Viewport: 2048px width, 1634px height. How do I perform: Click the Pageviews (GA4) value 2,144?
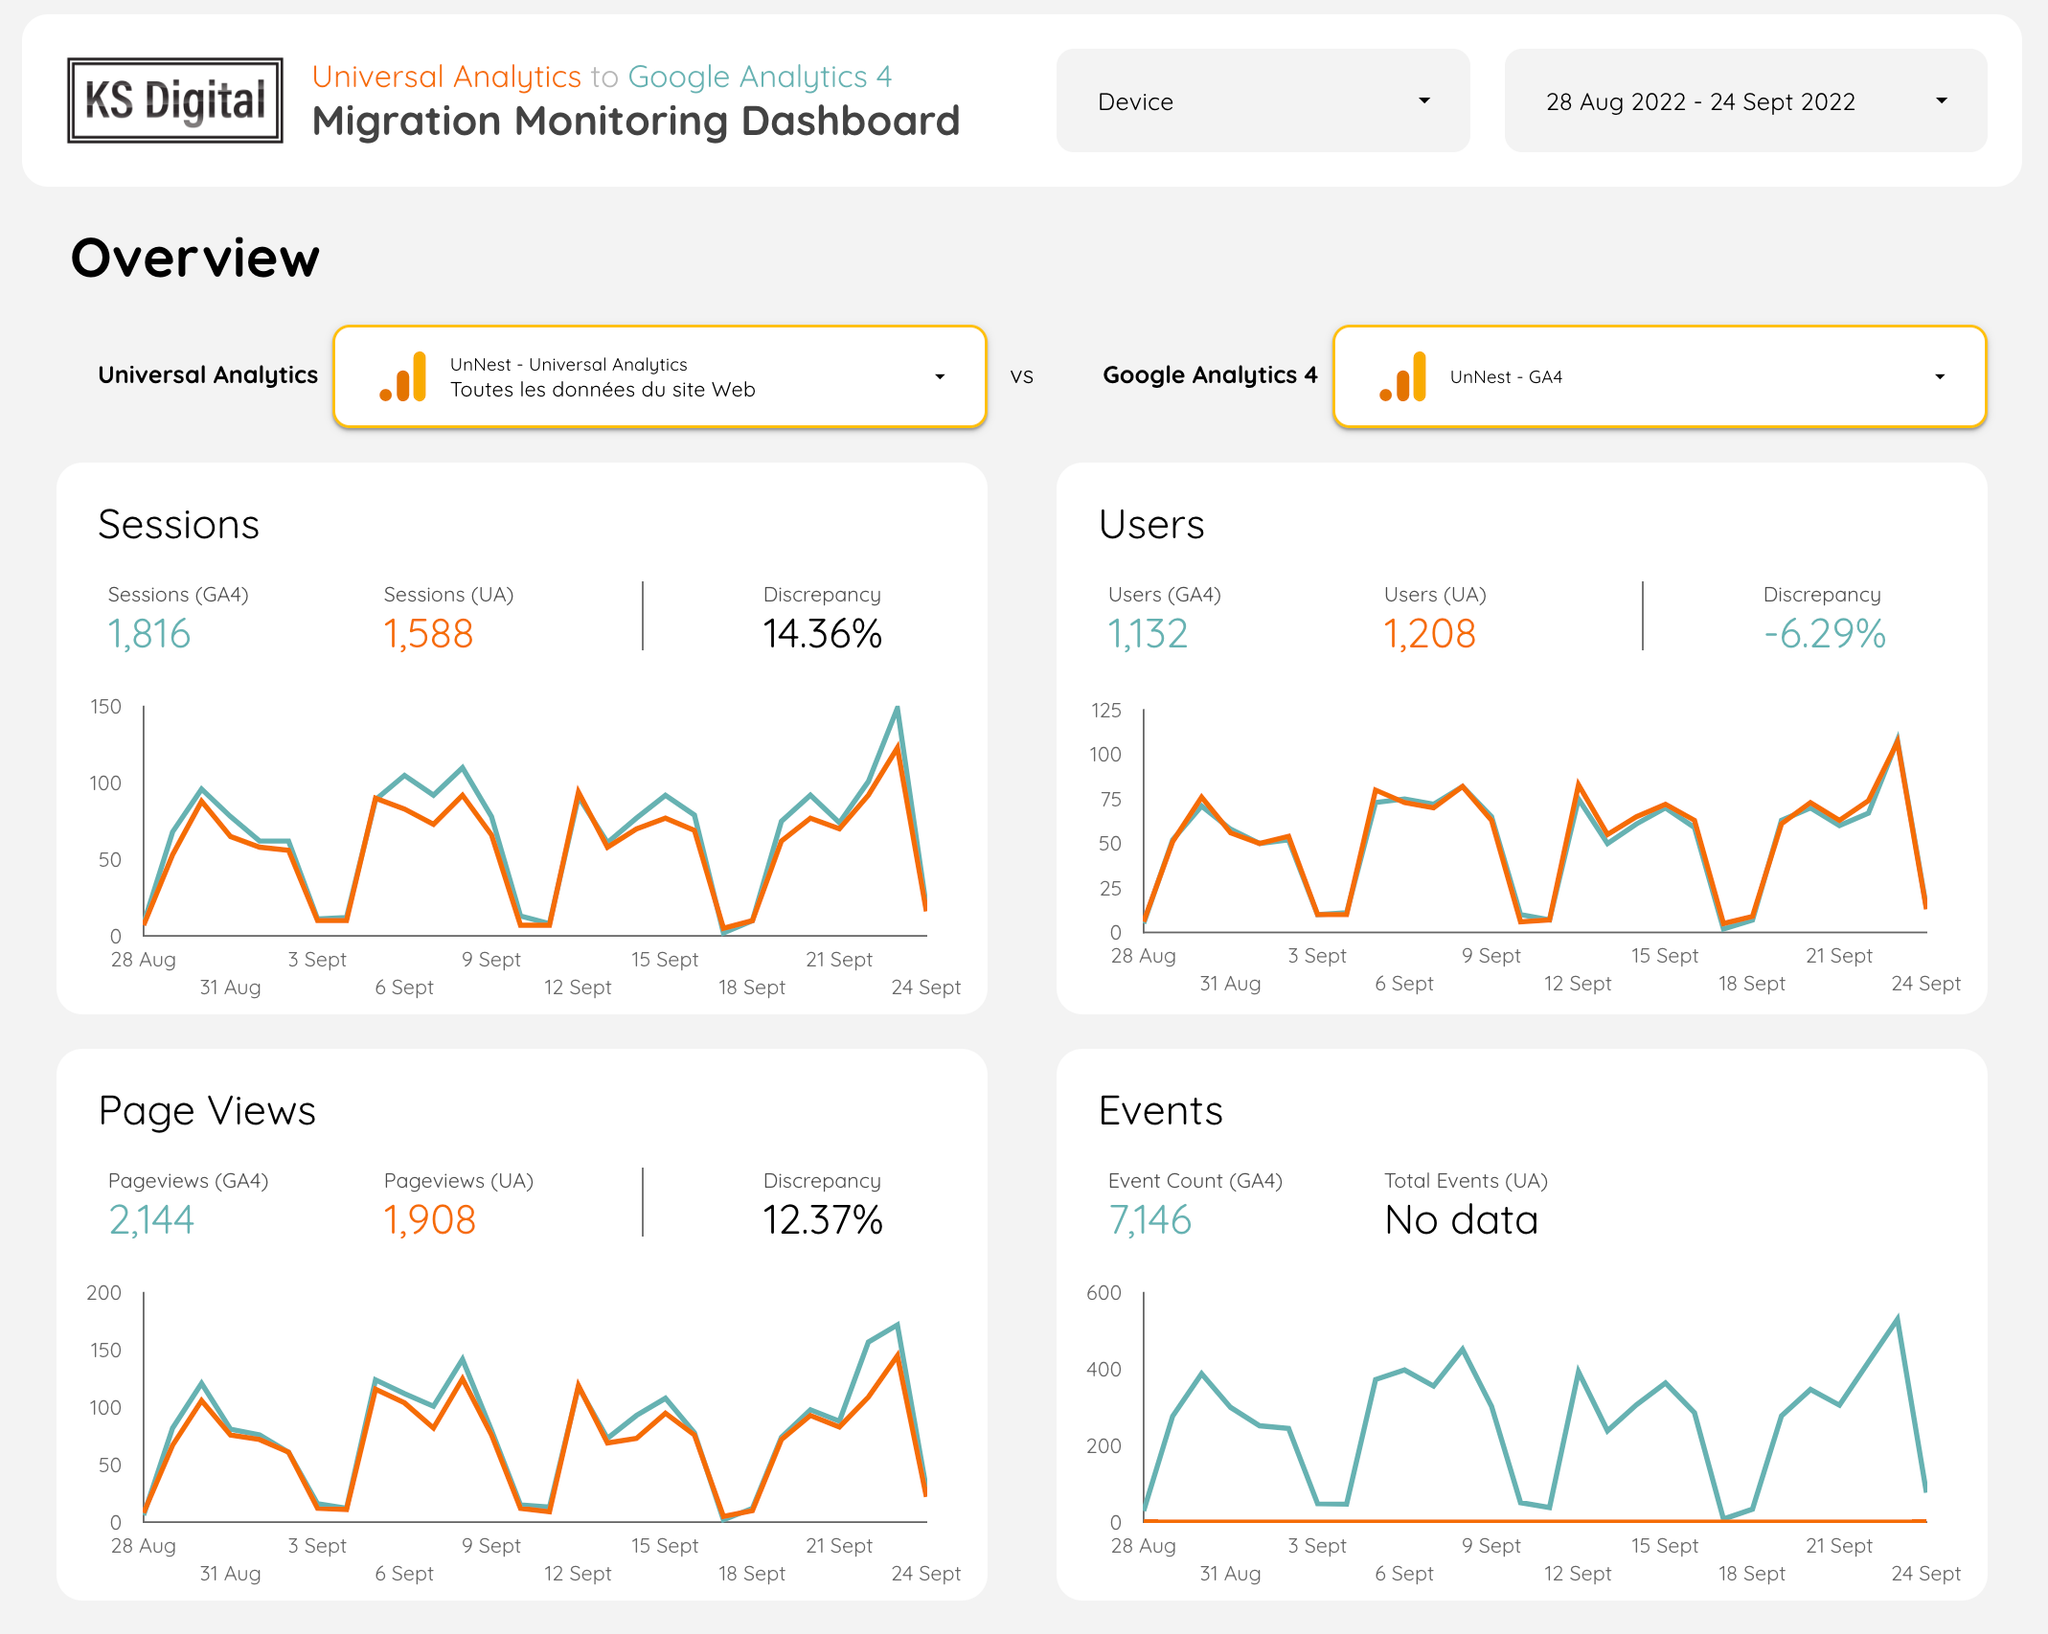point(151,1220)
